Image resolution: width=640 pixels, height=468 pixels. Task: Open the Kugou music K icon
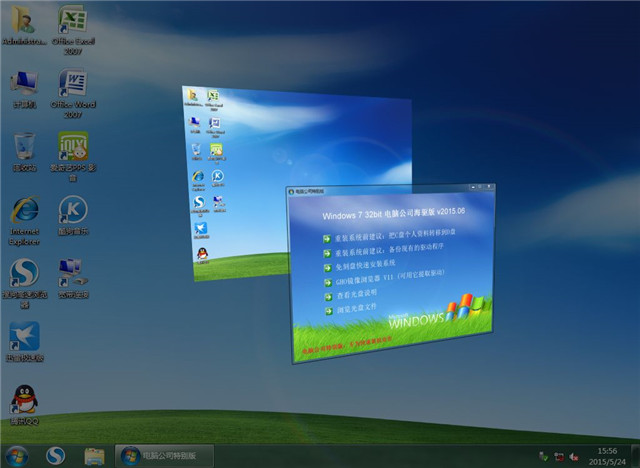[72, 211]
